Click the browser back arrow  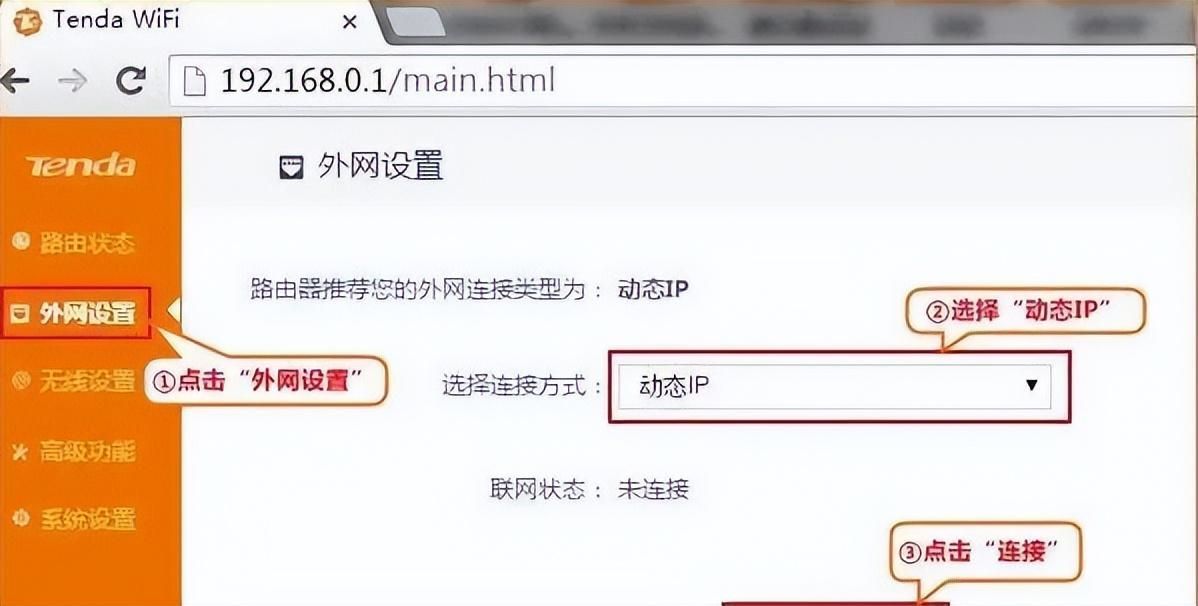point(14,79)
